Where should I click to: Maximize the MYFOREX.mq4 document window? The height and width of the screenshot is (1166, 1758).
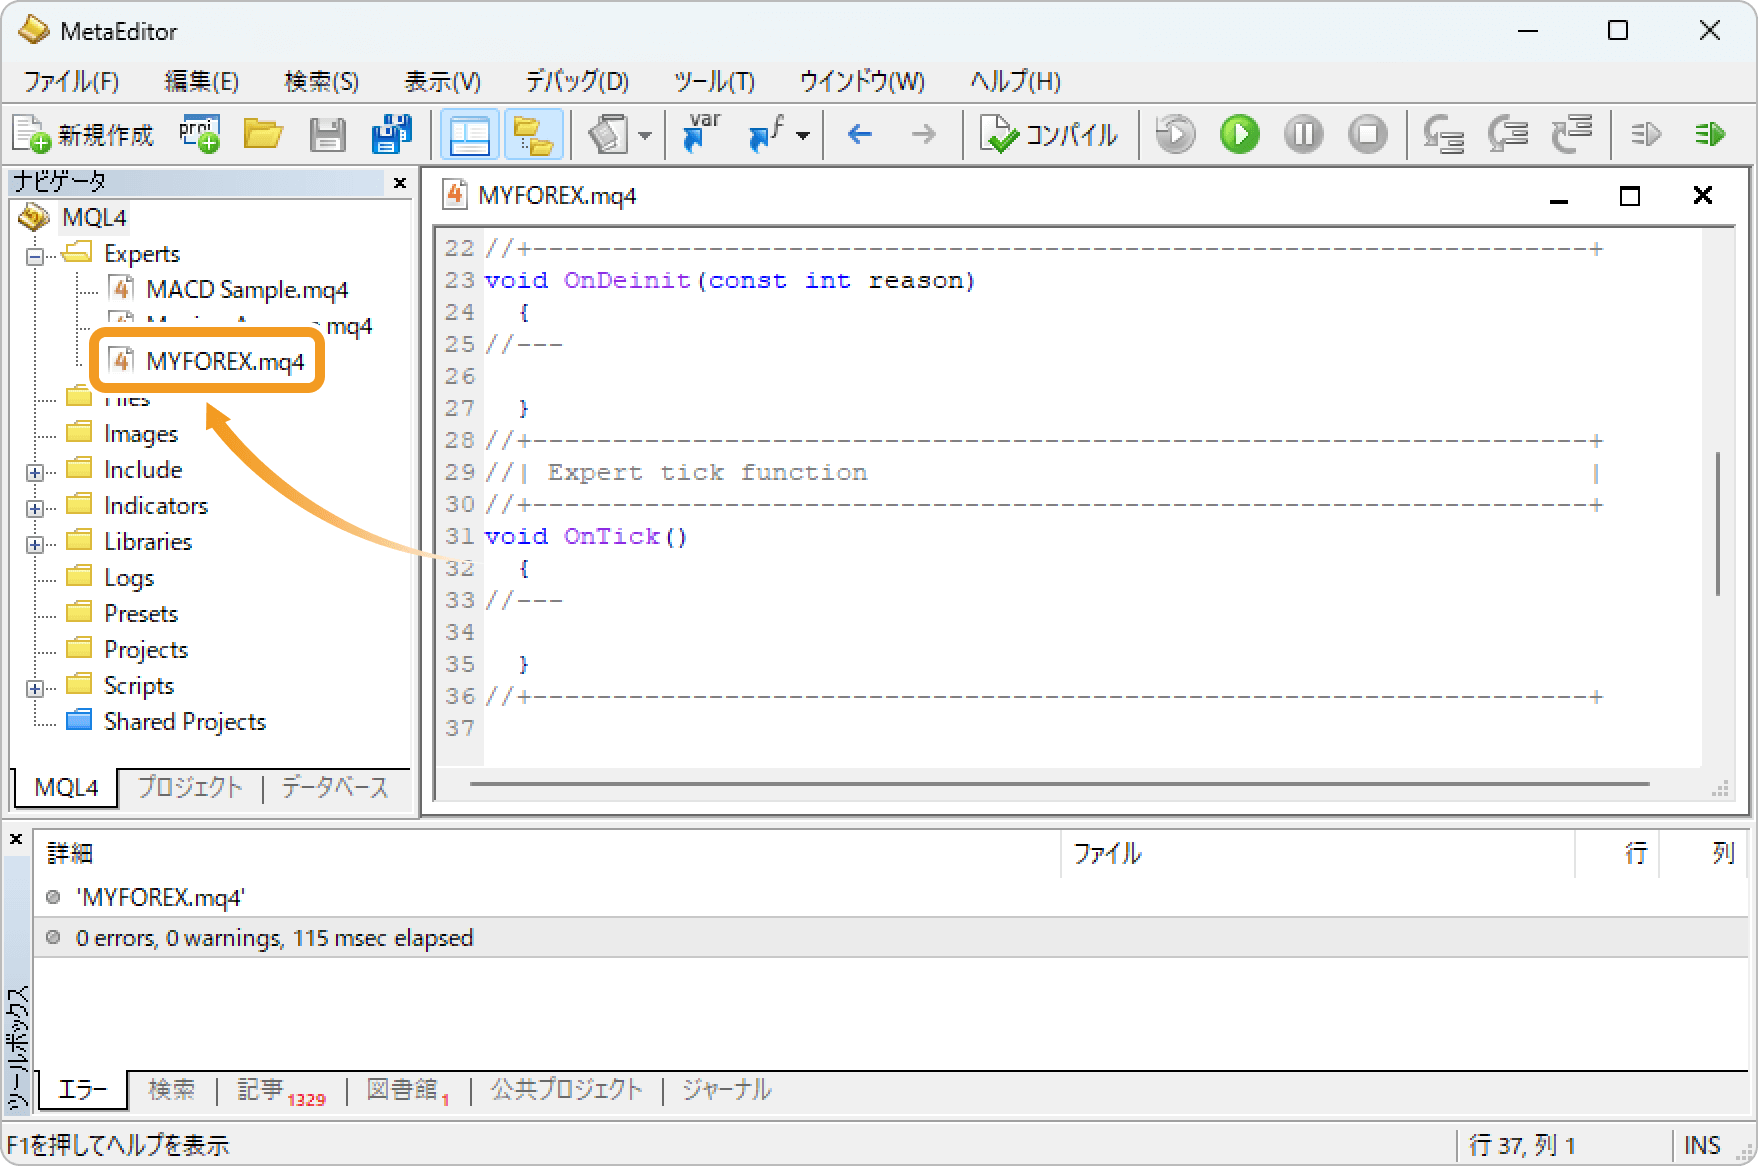tap(1630, 196)
